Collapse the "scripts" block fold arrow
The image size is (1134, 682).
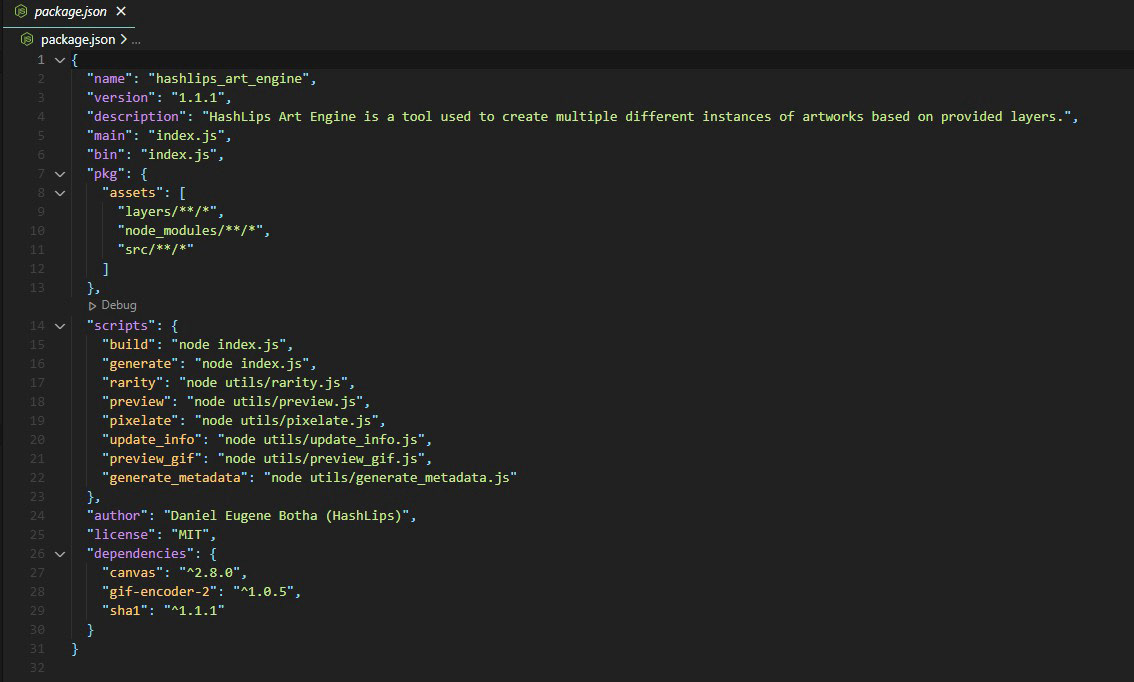(60, 326)
